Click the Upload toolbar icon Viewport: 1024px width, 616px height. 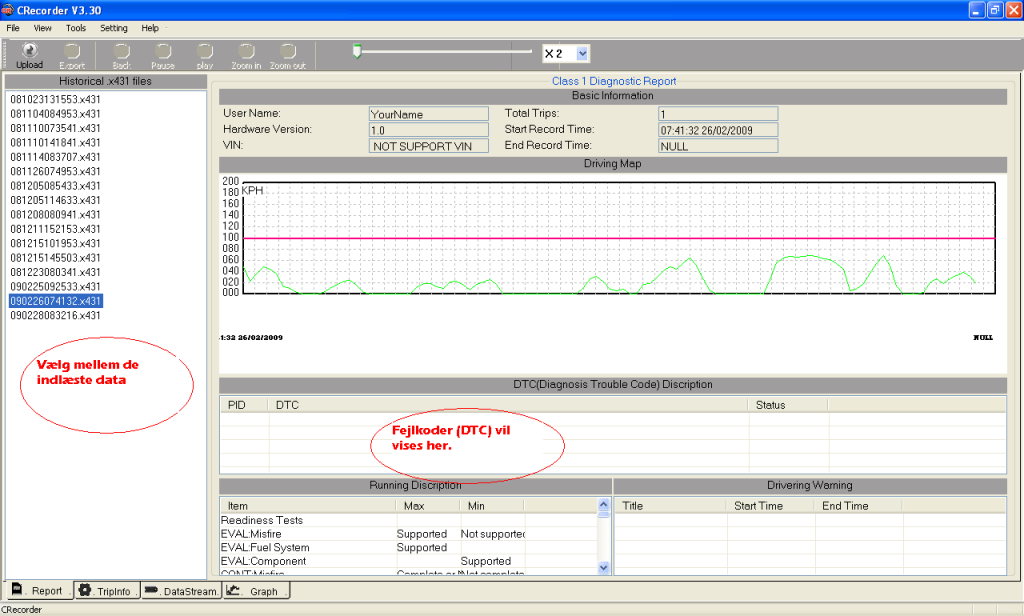(x=29, y=54)
